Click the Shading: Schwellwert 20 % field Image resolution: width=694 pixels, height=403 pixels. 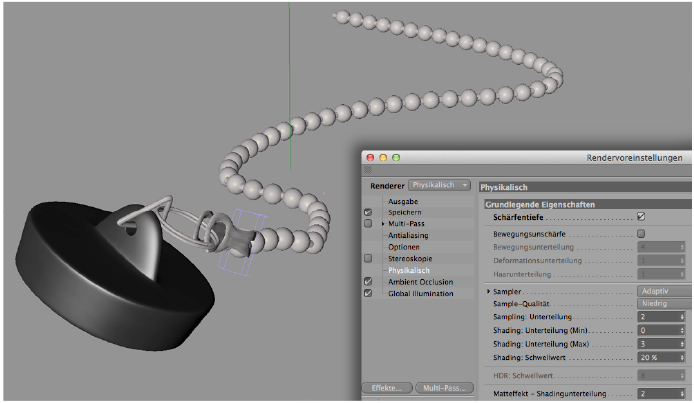659,357
